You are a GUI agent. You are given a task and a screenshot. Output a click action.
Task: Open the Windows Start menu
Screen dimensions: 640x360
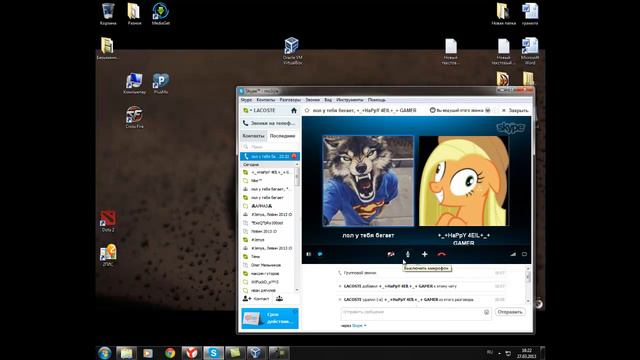coord(104,353)
